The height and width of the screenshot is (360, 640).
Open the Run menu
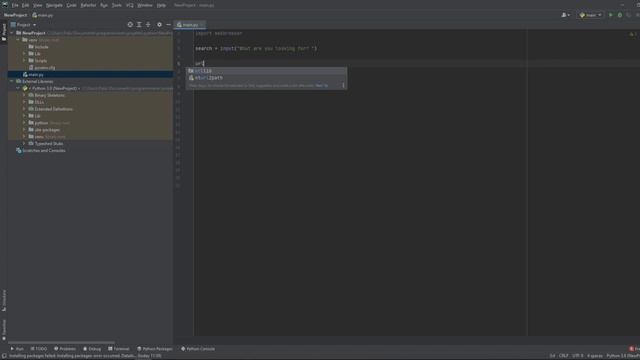(104, 5)
